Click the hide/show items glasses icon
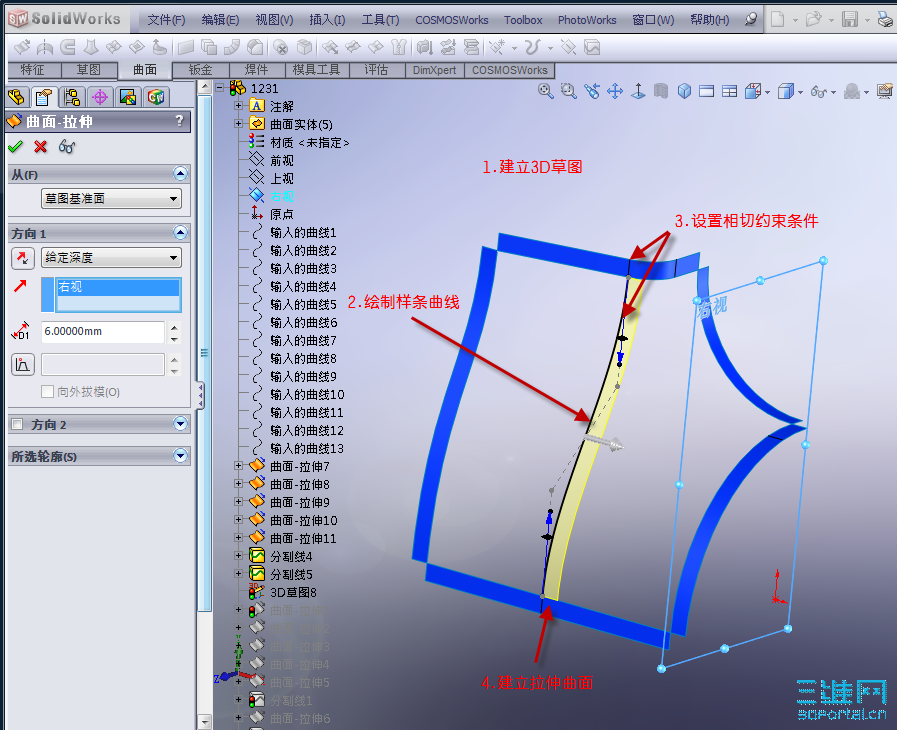 (x=819, y=92)
